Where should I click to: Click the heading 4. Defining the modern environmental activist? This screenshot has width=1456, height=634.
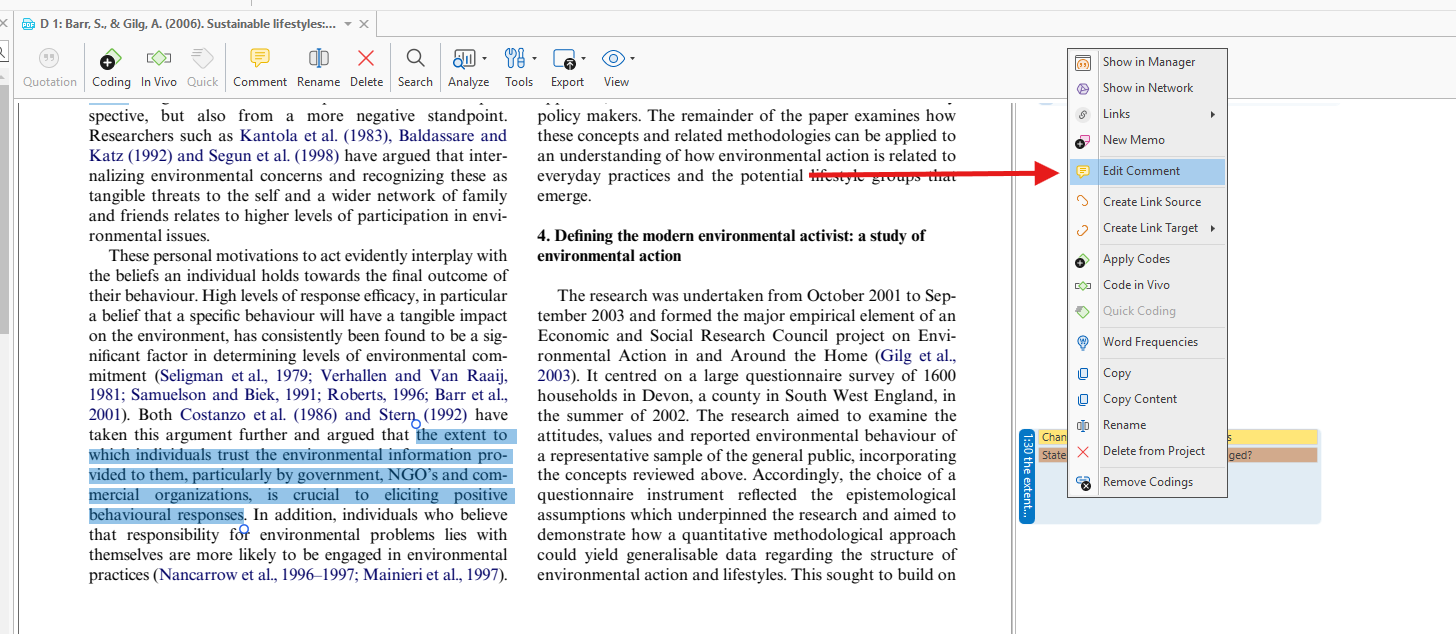pos(731,246)
